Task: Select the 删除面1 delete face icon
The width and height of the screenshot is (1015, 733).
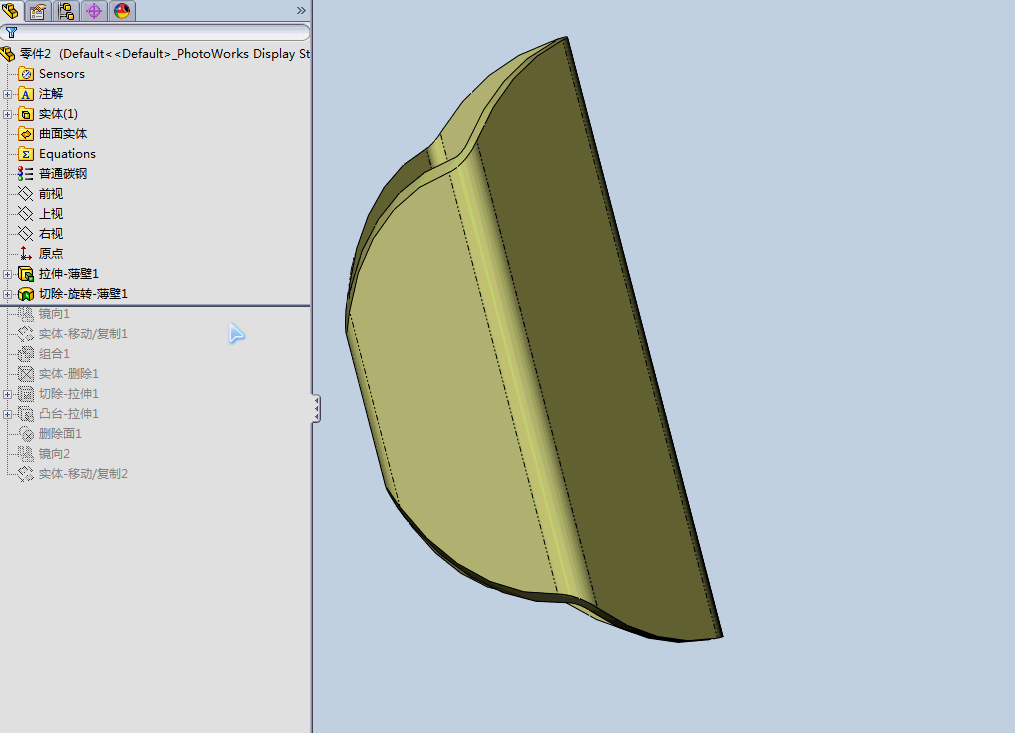Action: point(26,434)
